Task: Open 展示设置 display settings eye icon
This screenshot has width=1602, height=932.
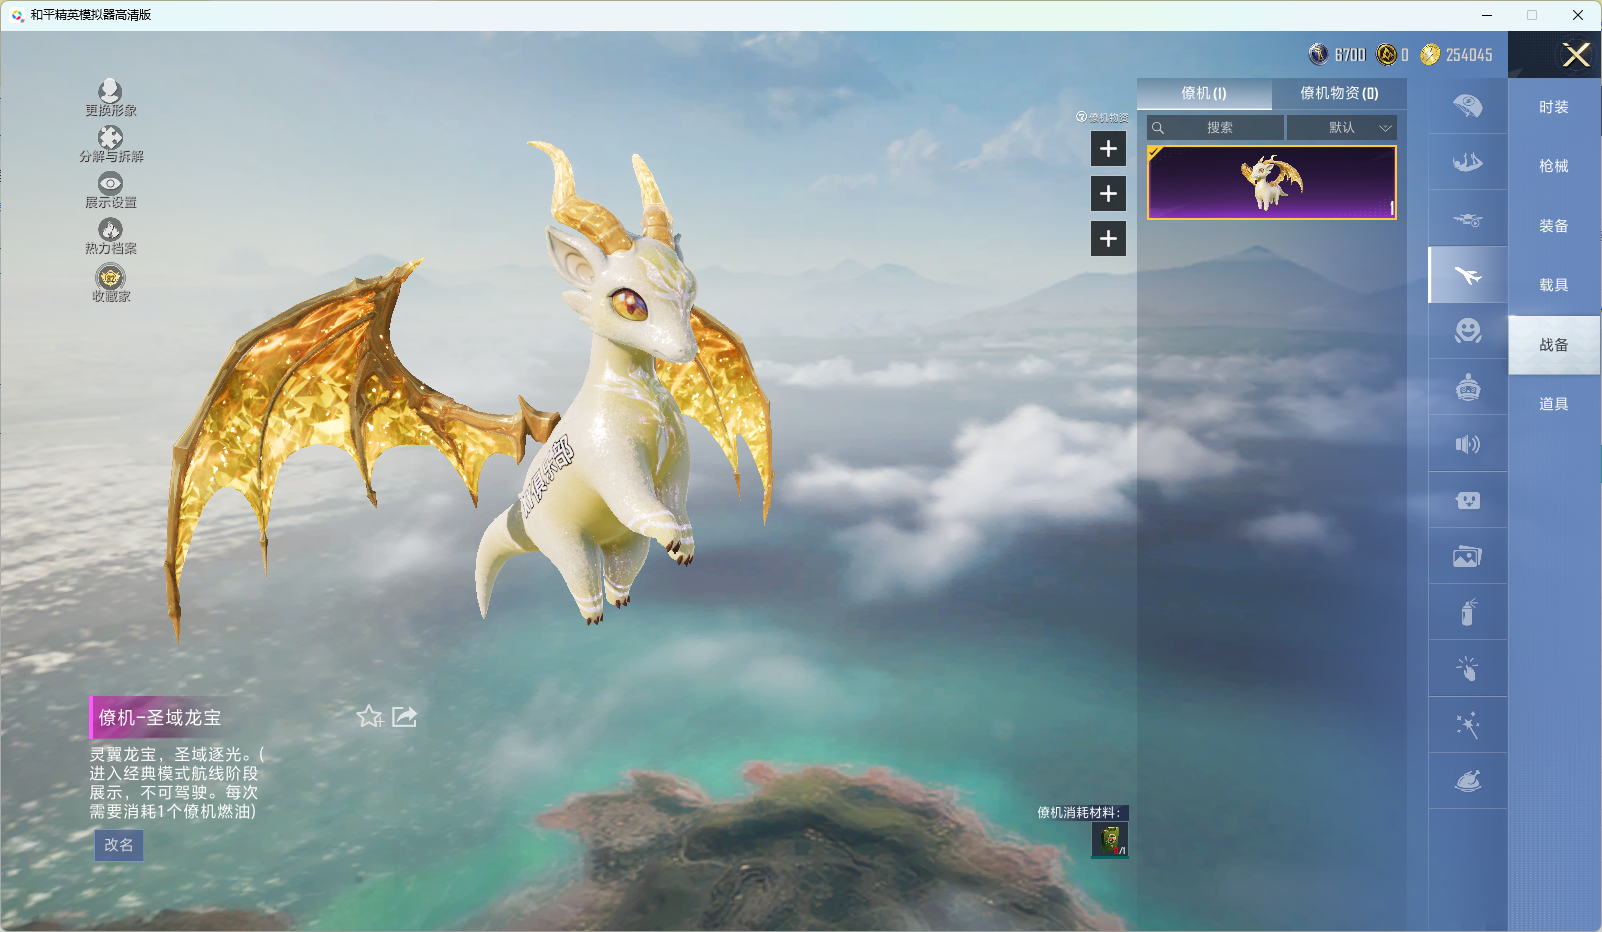Action: pyautogui.click(x=110, y=190)
